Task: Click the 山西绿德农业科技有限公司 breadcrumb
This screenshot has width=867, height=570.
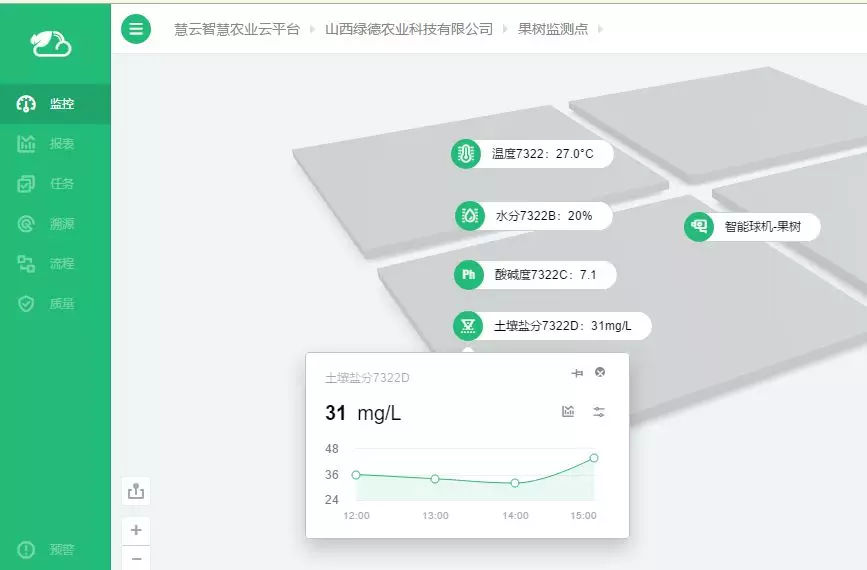Action: tap(409, 29)
